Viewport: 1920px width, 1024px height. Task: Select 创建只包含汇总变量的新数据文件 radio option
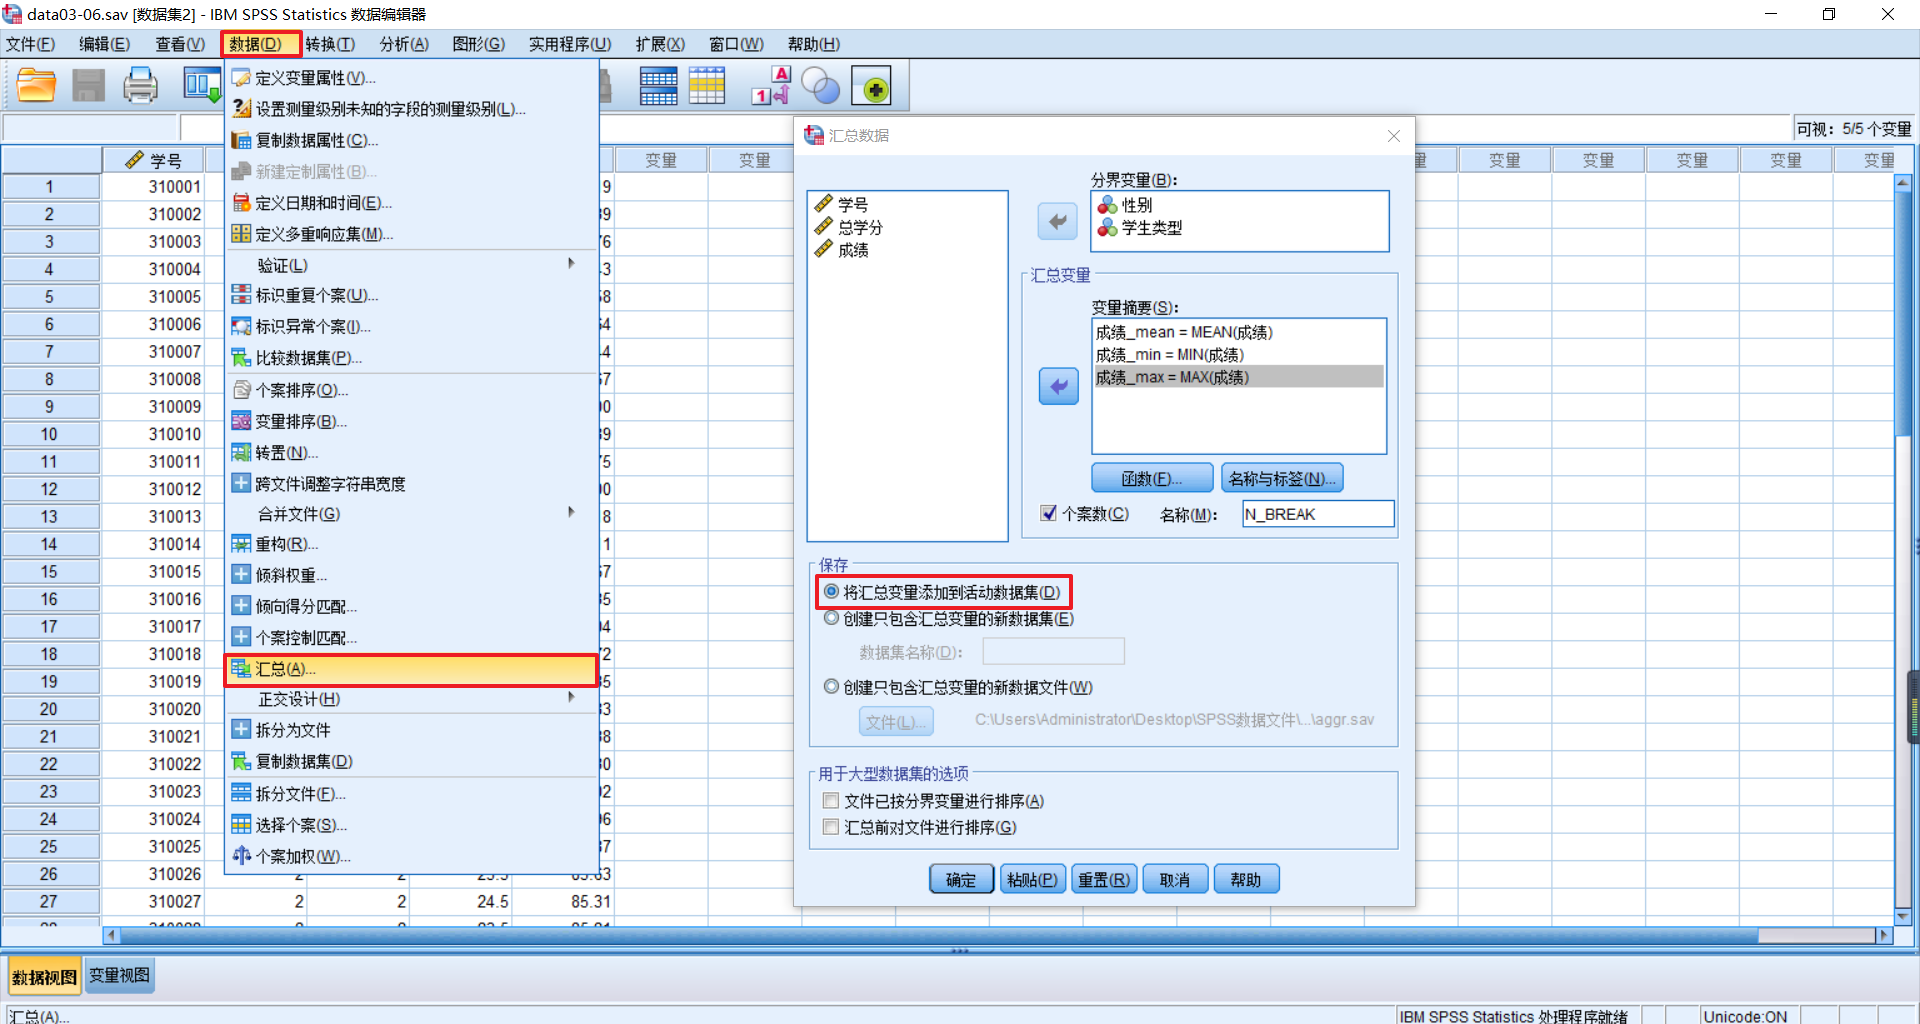[831, 687]
